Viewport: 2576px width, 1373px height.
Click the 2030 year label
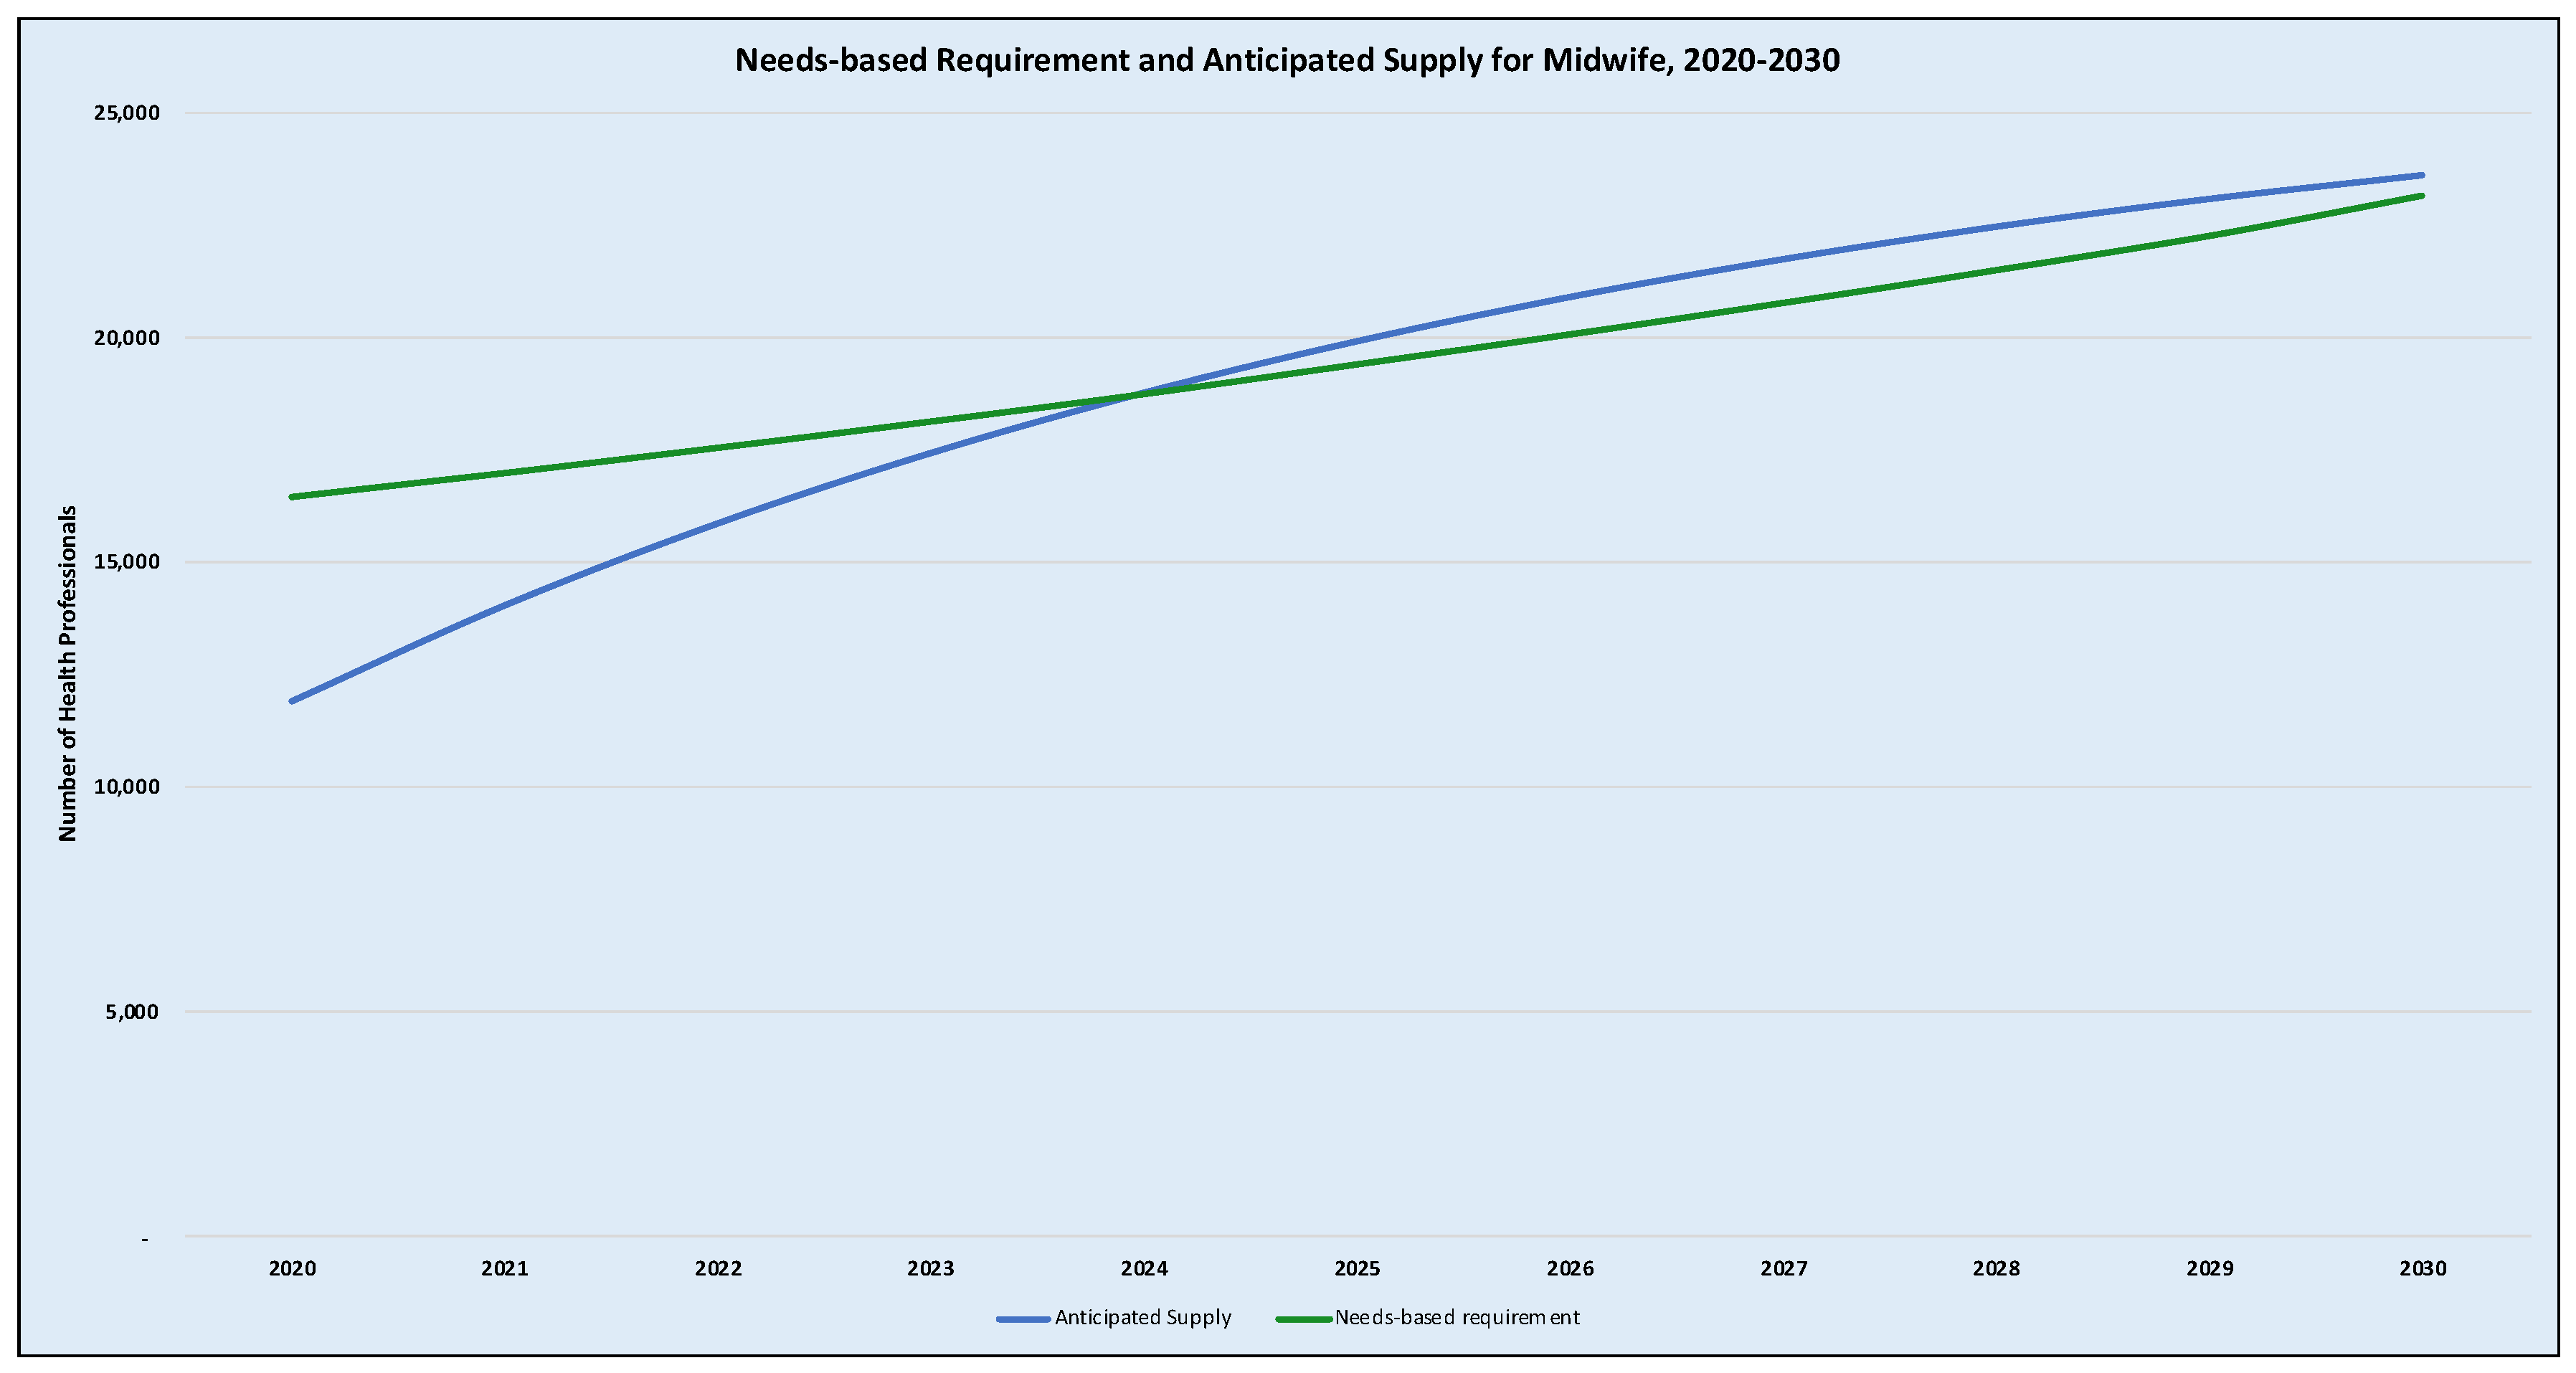pyautogui.click(x=2422, y=1269)
